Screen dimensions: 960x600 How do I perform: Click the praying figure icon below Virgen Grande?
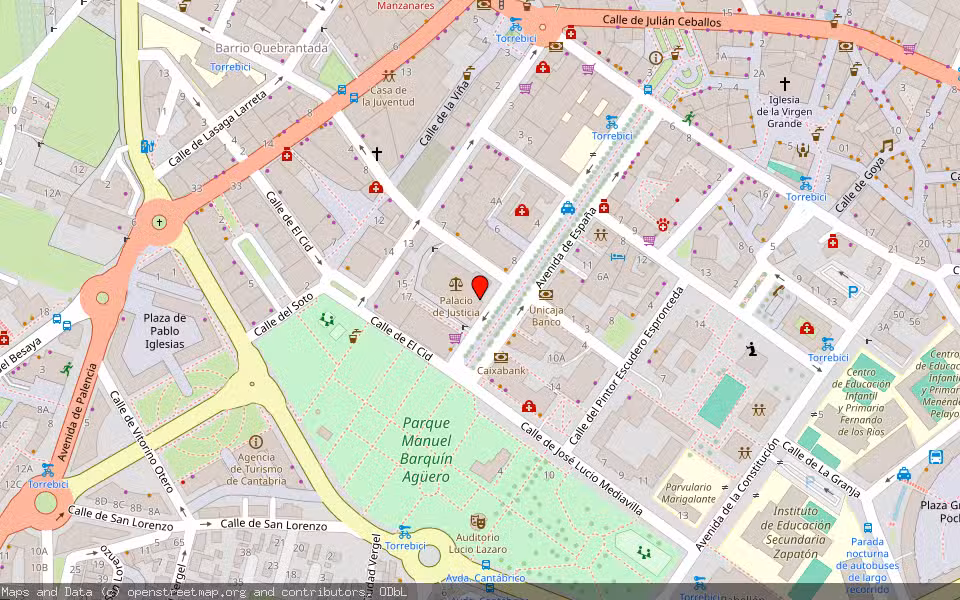tap(803, 150)
